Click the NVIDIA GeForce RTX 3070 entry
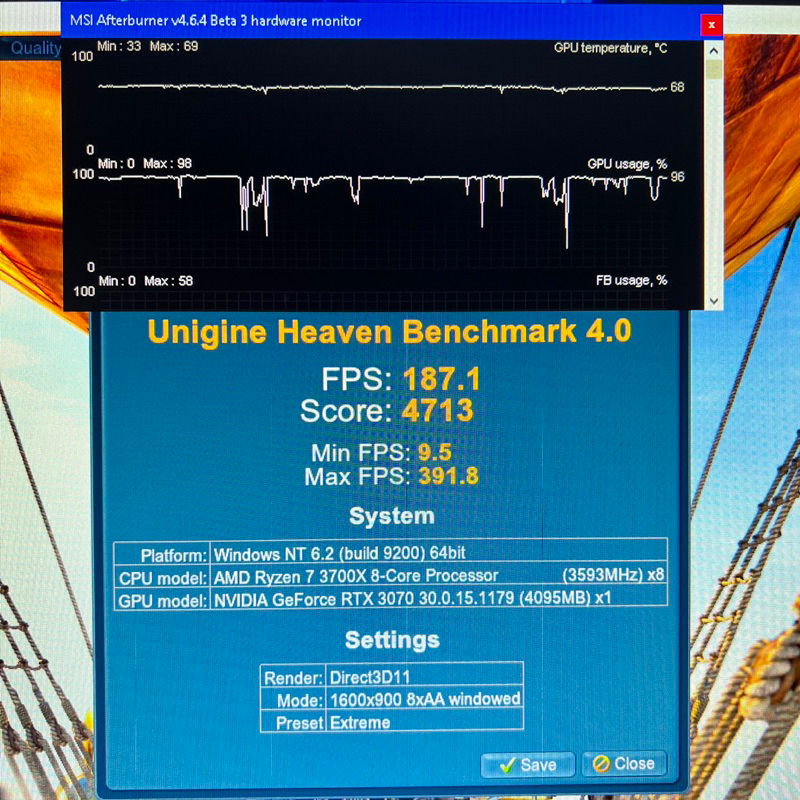Screen dimensions: 800x800 tap(412, 599)
